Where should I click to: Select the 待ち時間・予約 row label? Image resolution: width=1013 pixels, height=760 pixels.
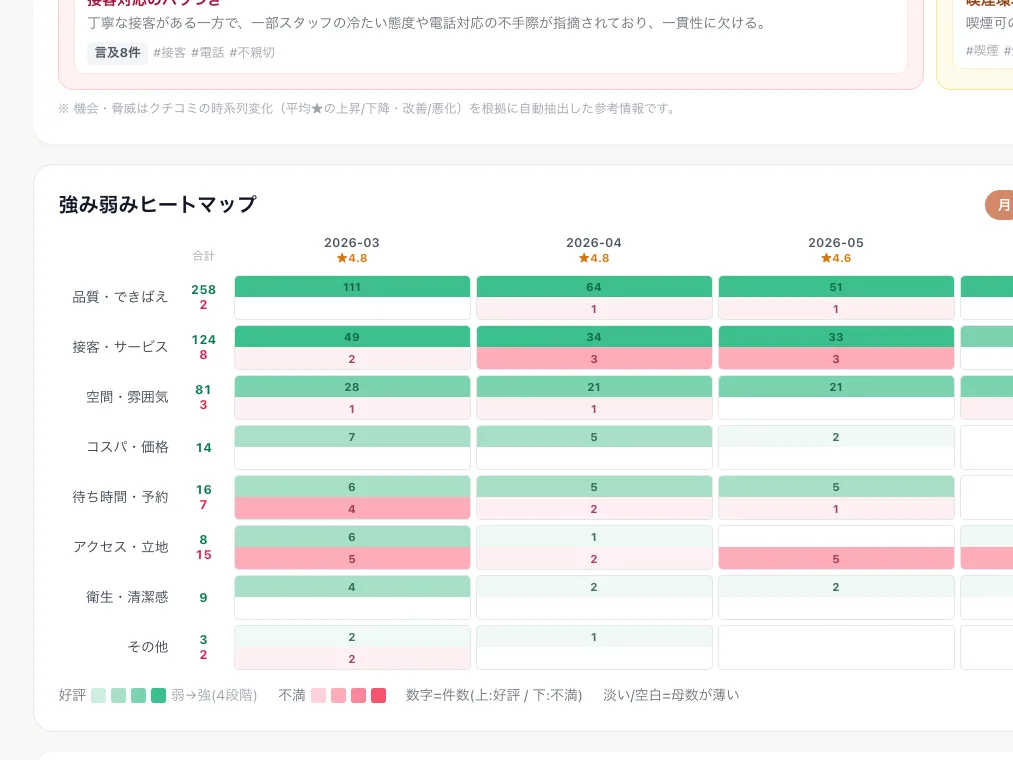pos(120,497)
